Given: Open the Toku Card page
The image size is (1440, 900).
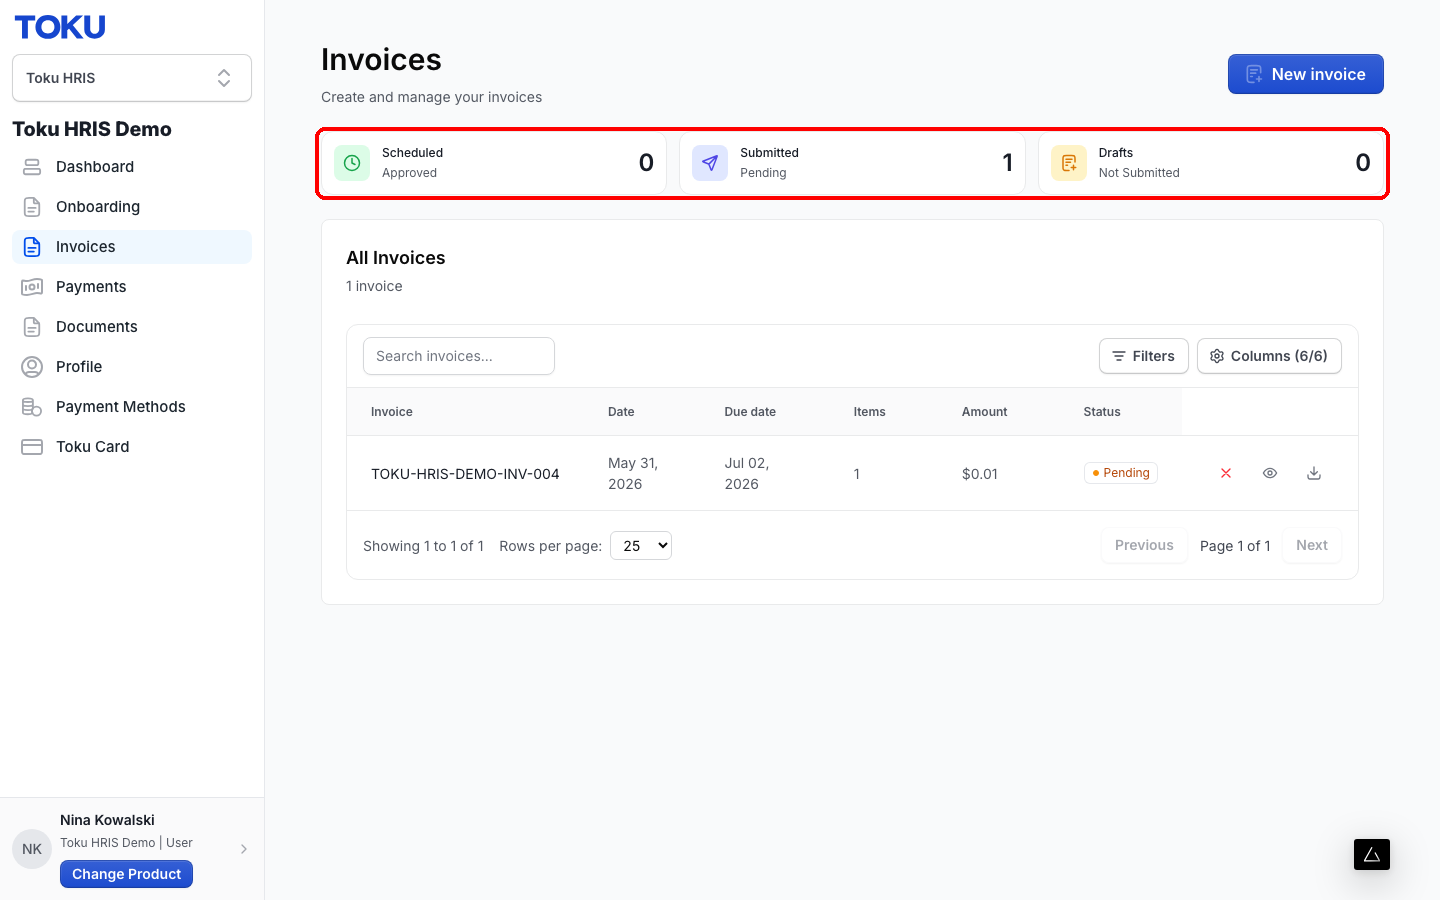Looking at the screenshot, I should [132, 447].
